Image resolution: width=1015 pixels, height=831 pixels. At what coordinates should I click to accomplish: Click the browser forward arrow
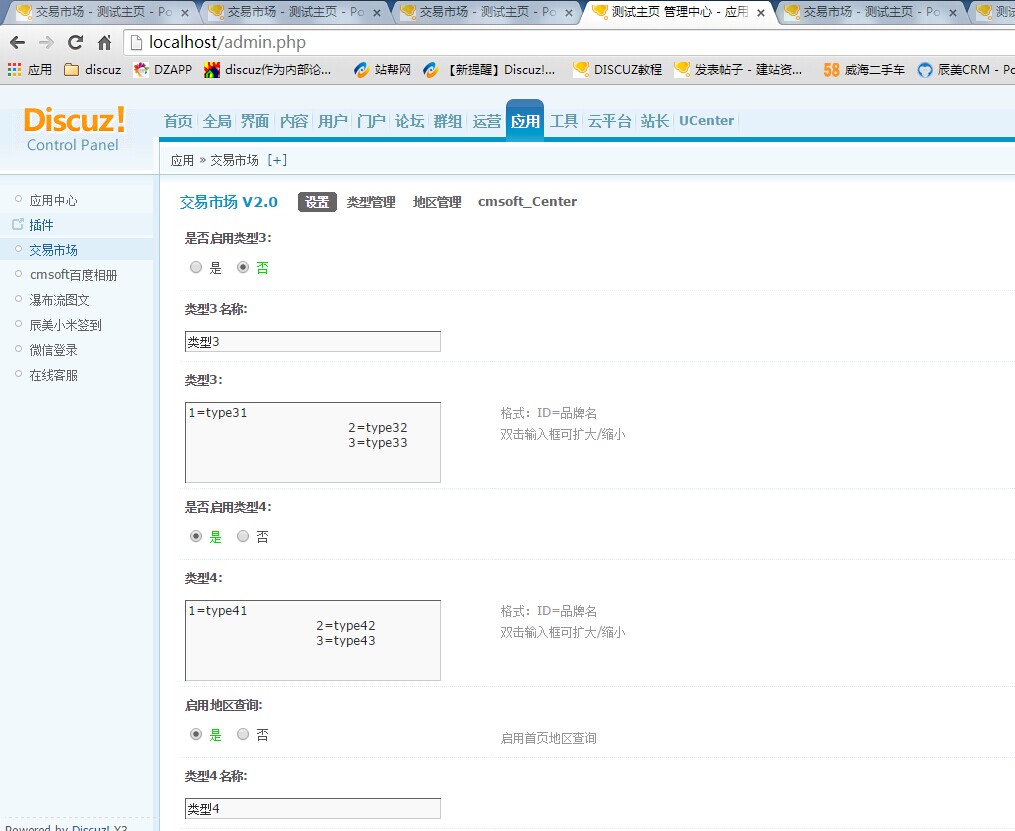pyautogui.click(x=46, y=43)
